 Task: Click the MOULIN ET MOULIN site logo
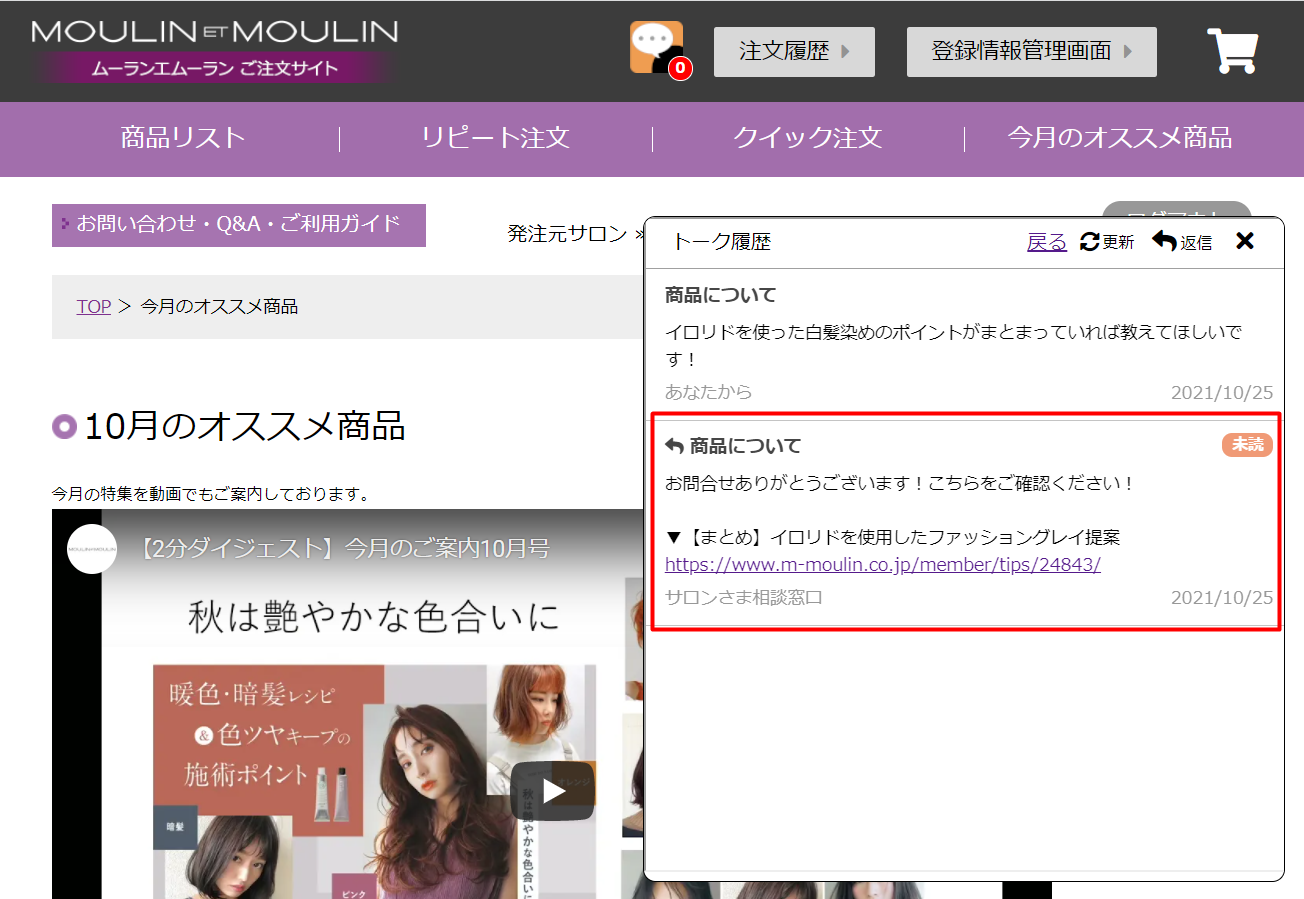[214, 50]
